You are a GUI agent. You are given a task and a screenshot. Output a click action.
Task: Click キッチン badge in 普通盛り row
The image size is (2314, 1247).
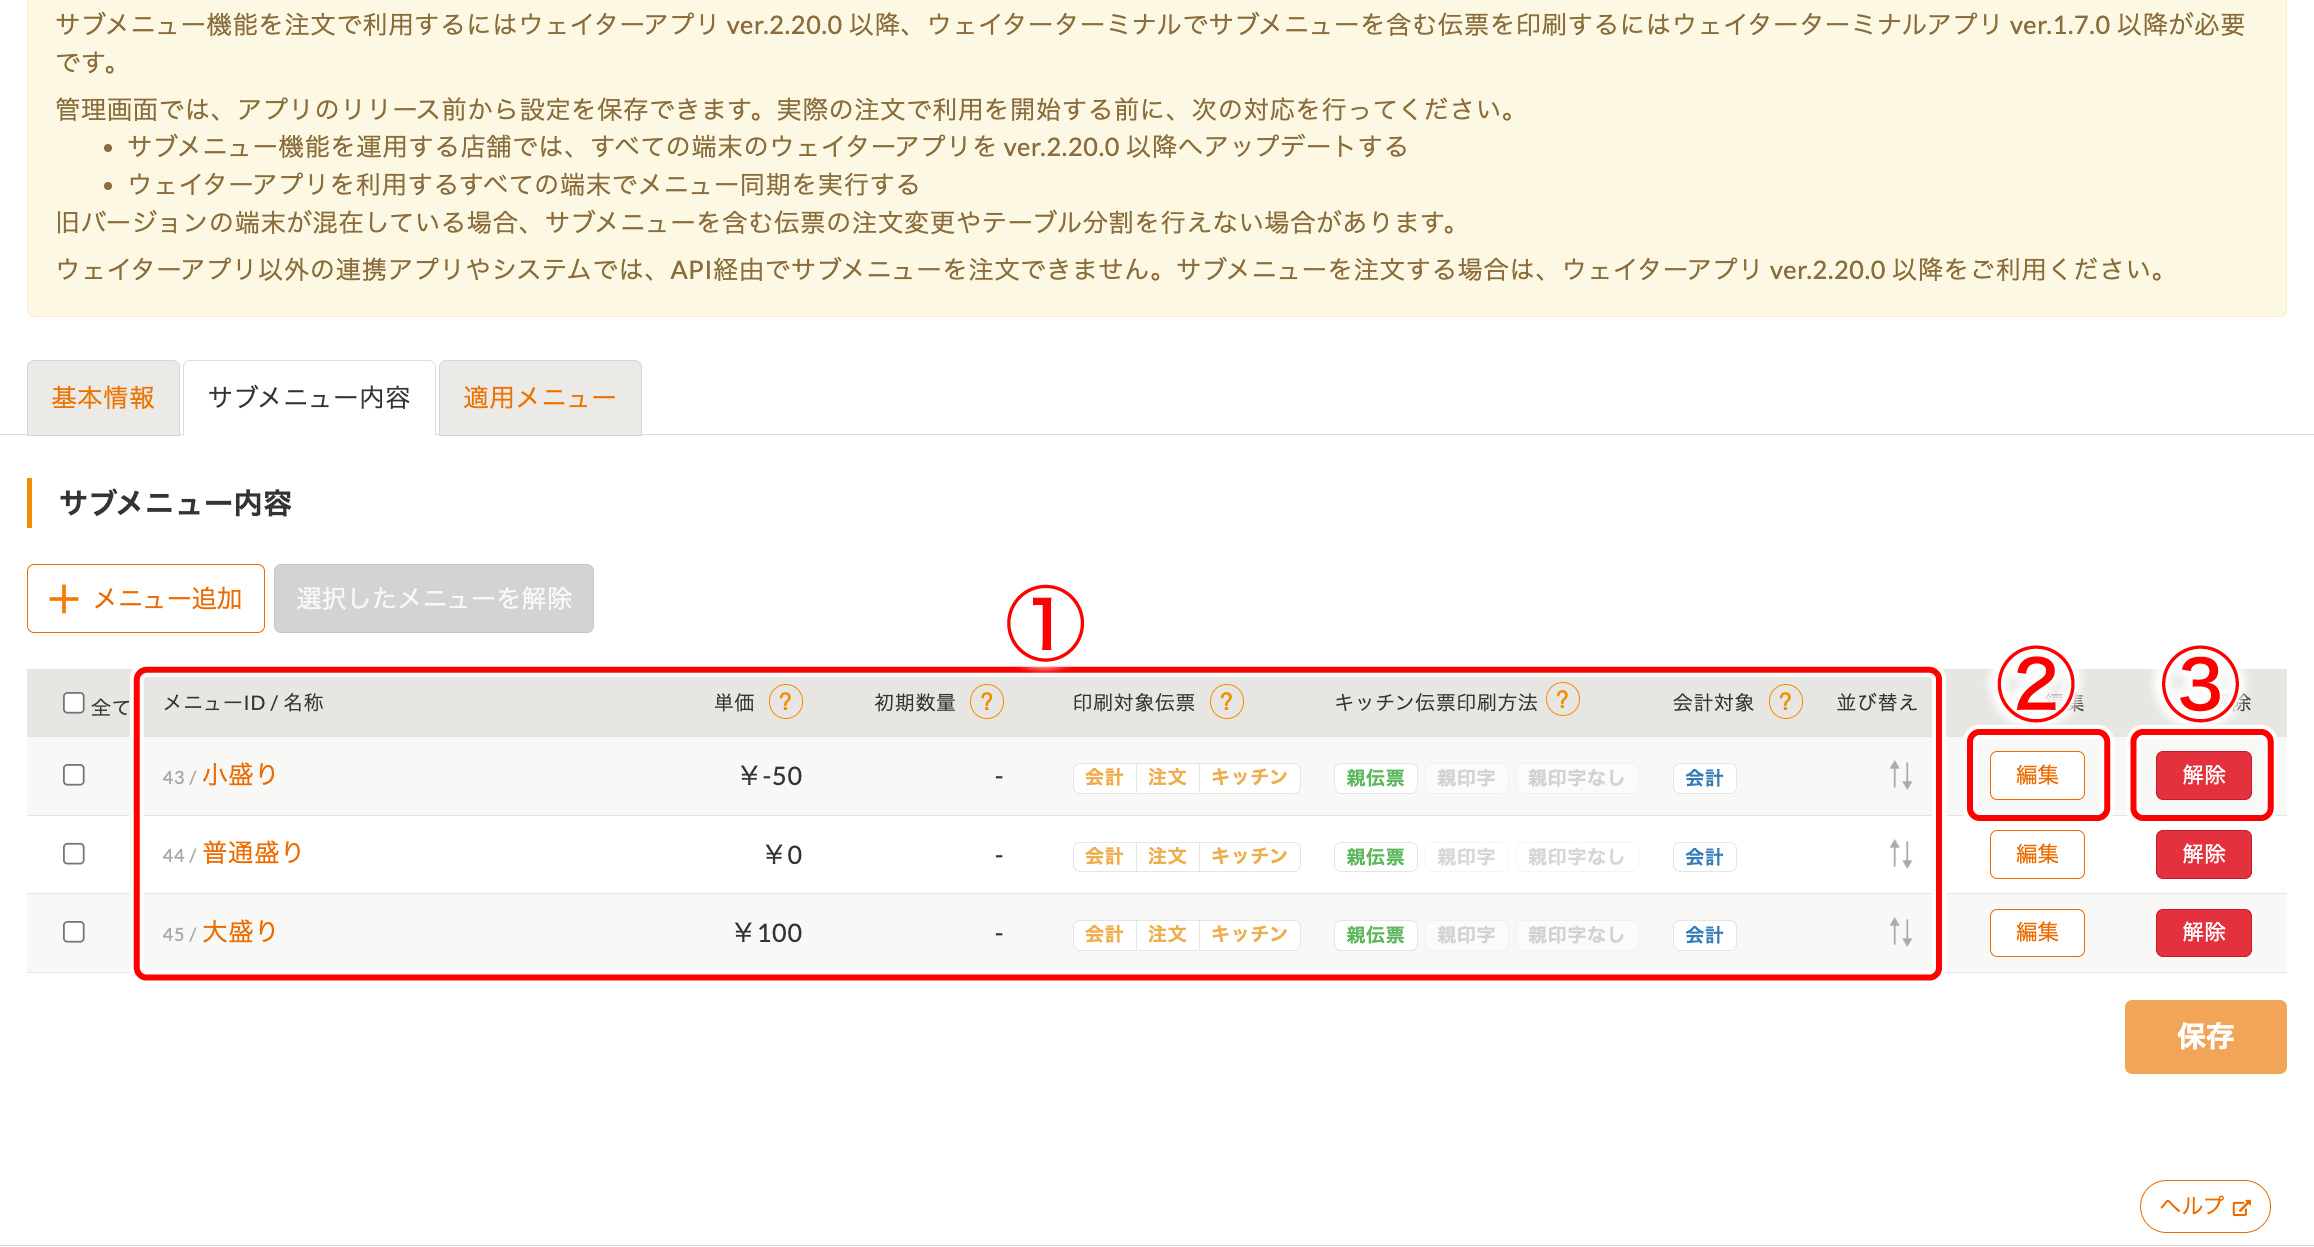1249,856
